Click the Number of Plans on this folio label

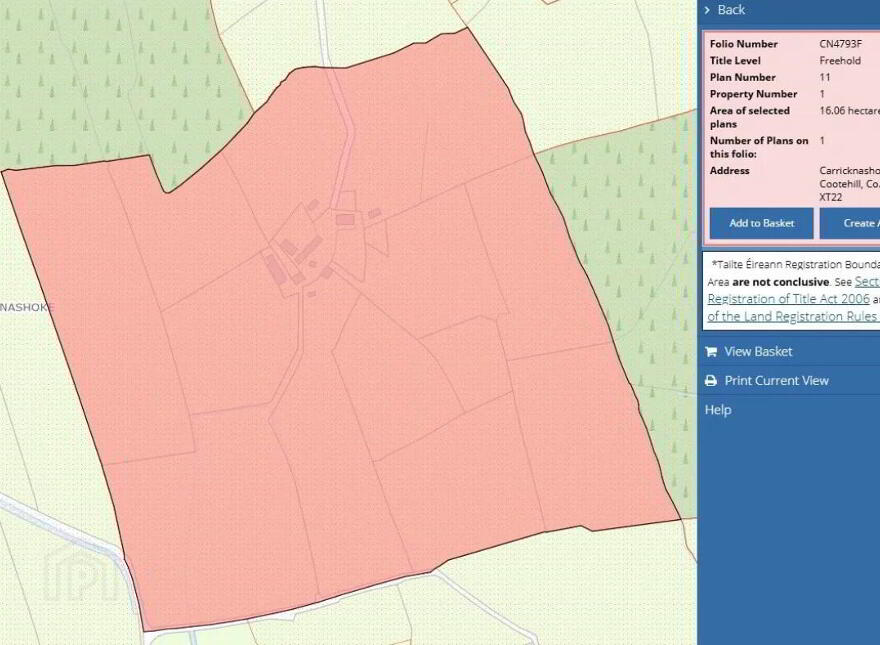[x=759, y=147]
